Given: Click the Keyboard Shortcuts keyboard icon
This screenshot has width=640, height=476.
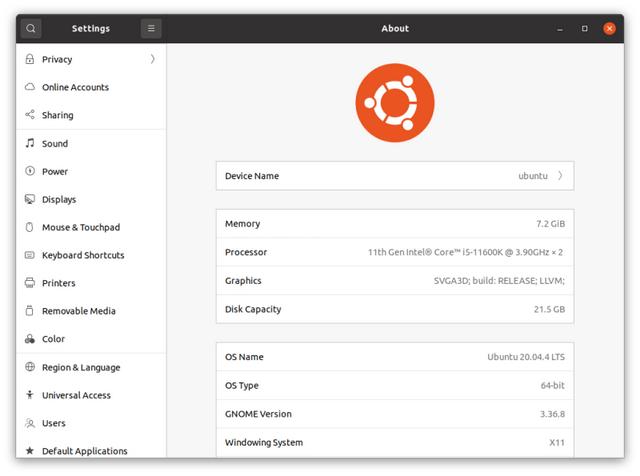Looking at the screenshot, I should coord(30,255).
